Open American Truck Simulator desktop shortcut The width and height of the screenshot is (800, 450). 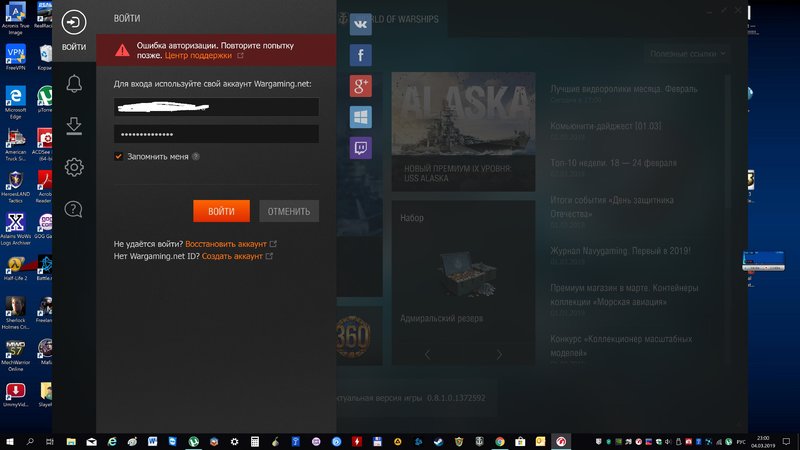coord(15,145)
